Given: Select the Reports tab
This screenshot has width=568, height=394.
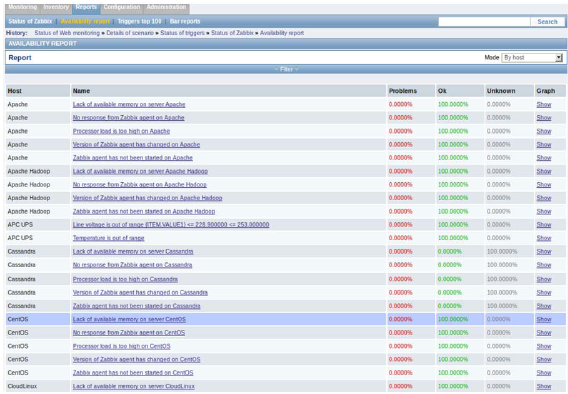Looking at the screenshot, I should pyautogui.click(x=86, y=8).
